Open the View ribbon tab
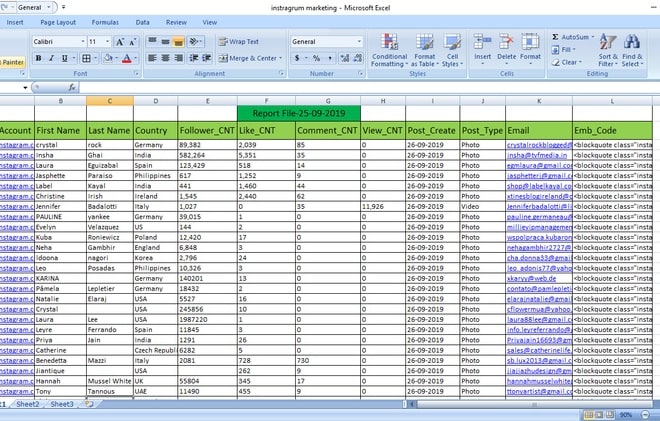 coord(210,22)
